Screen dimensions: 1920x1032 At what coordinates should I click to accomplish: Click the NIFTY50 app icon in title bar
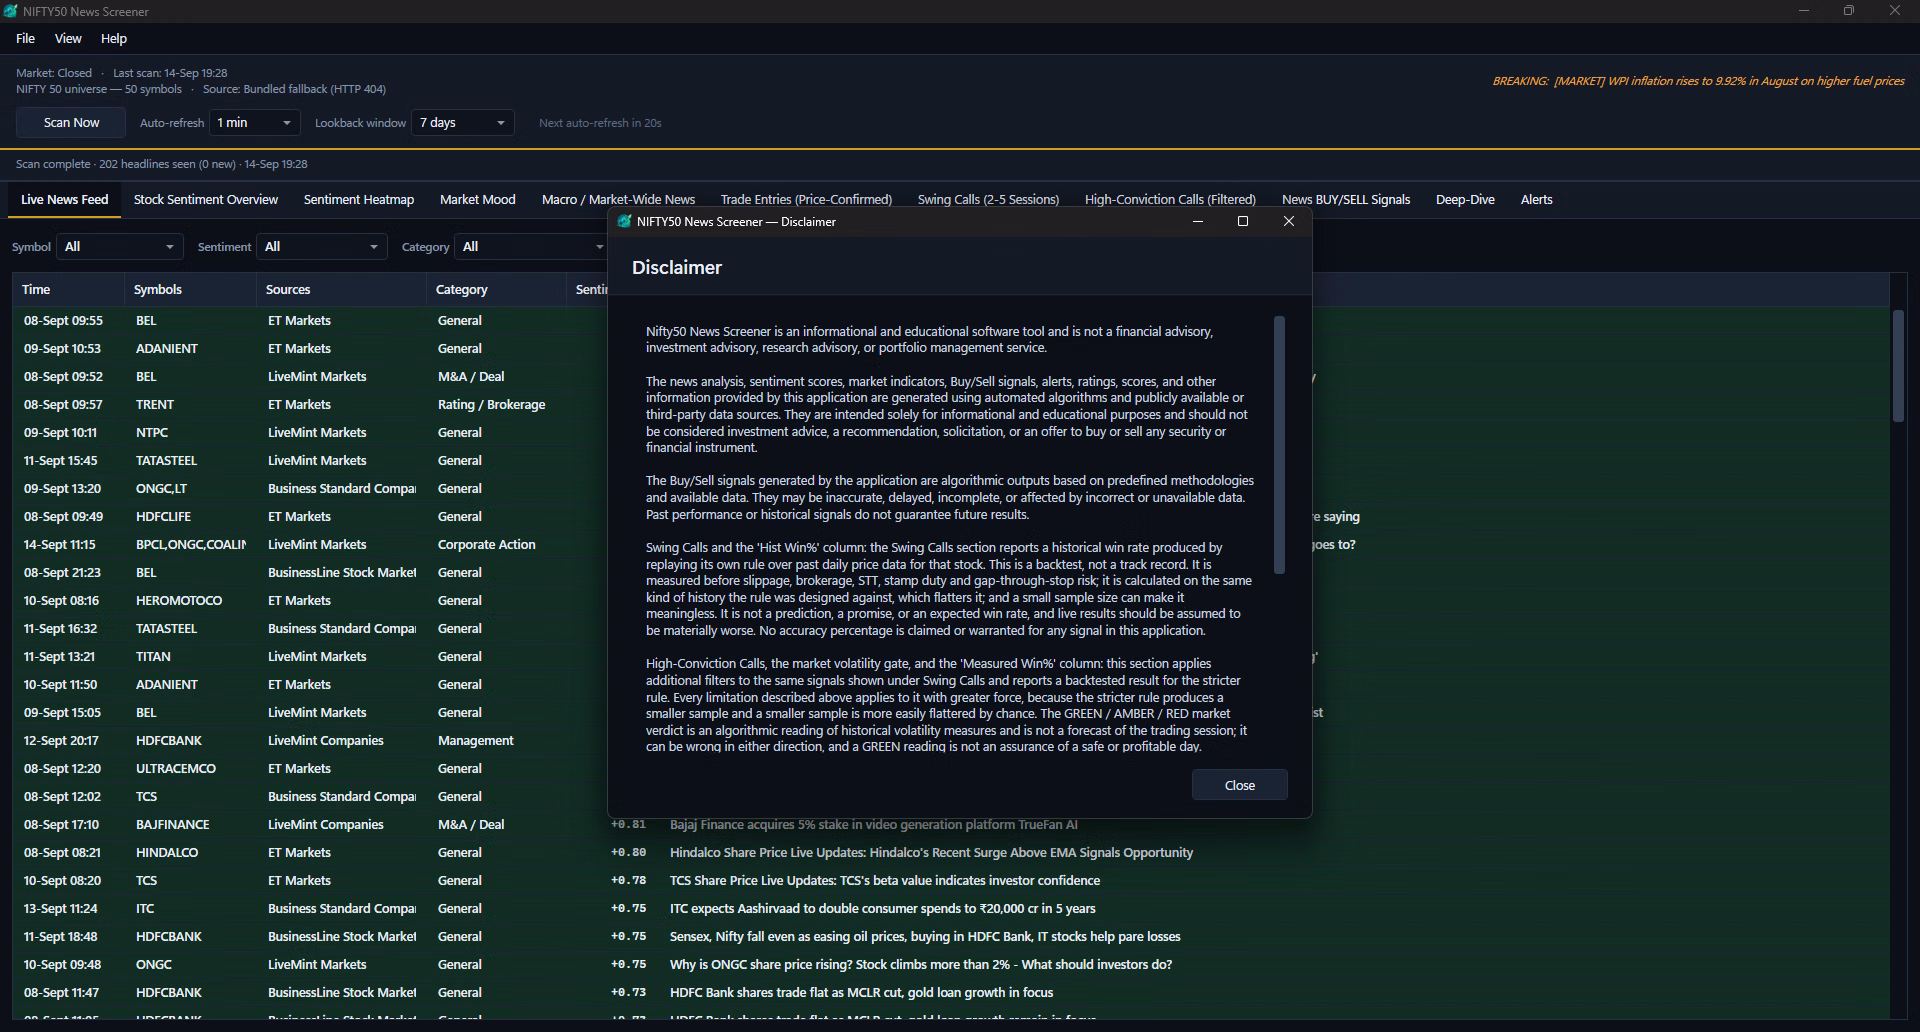(x=11, y=11)
